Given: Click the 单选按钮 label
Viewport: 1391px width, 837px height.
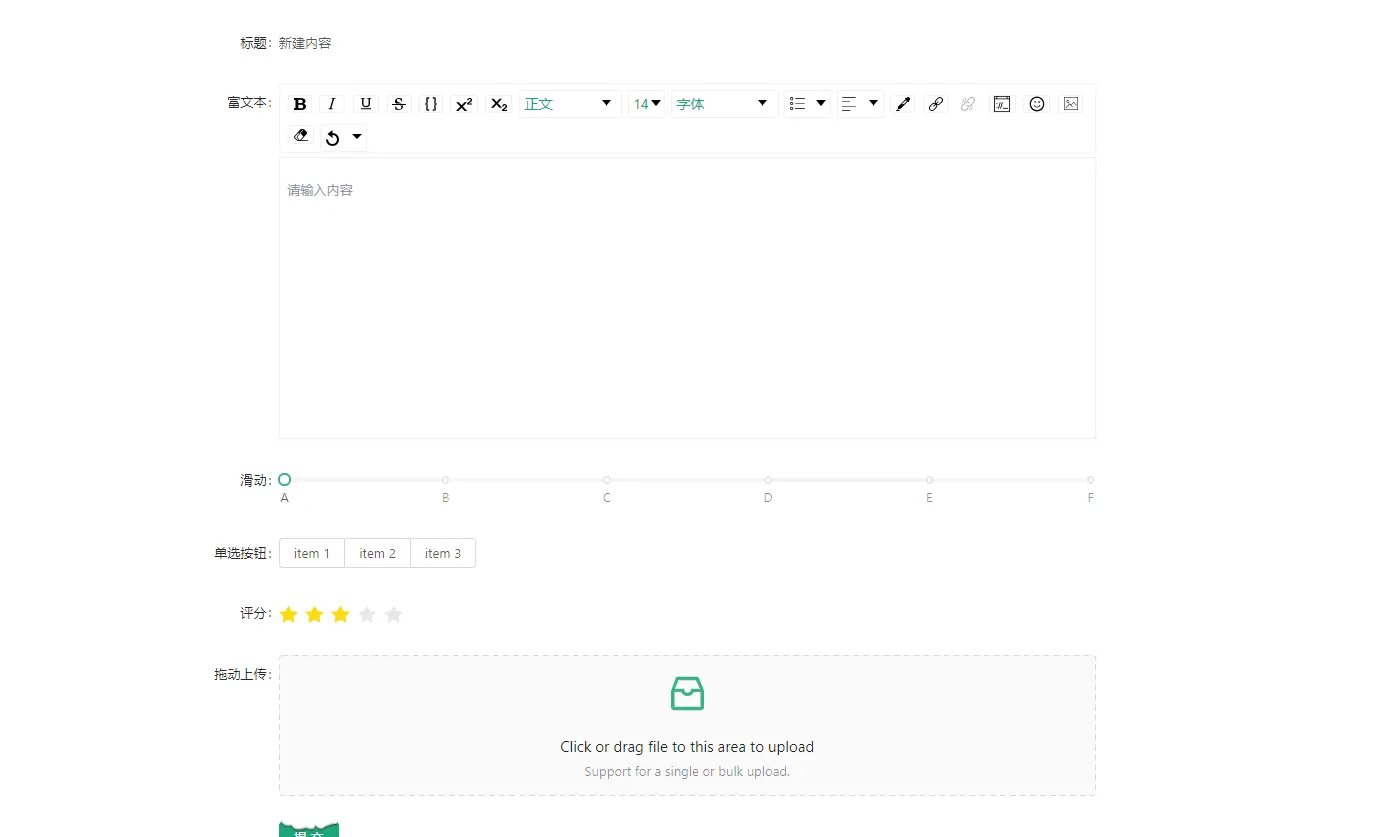Looking at the screenshot, I should 242,553.
